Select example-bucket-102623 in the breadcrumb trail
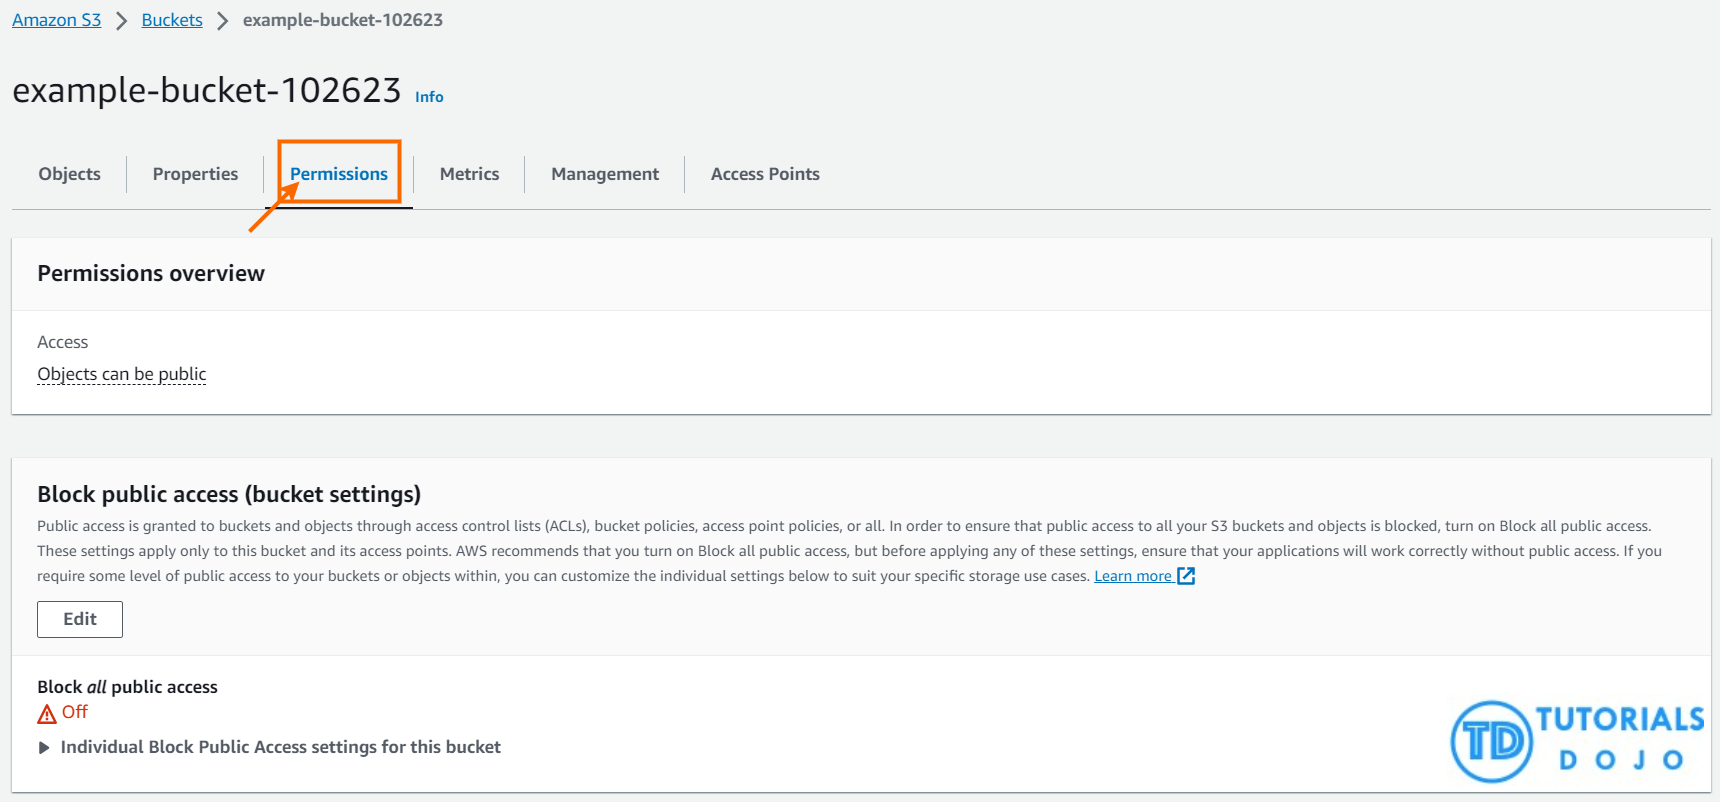1721x802 pixels. point(342,20)
